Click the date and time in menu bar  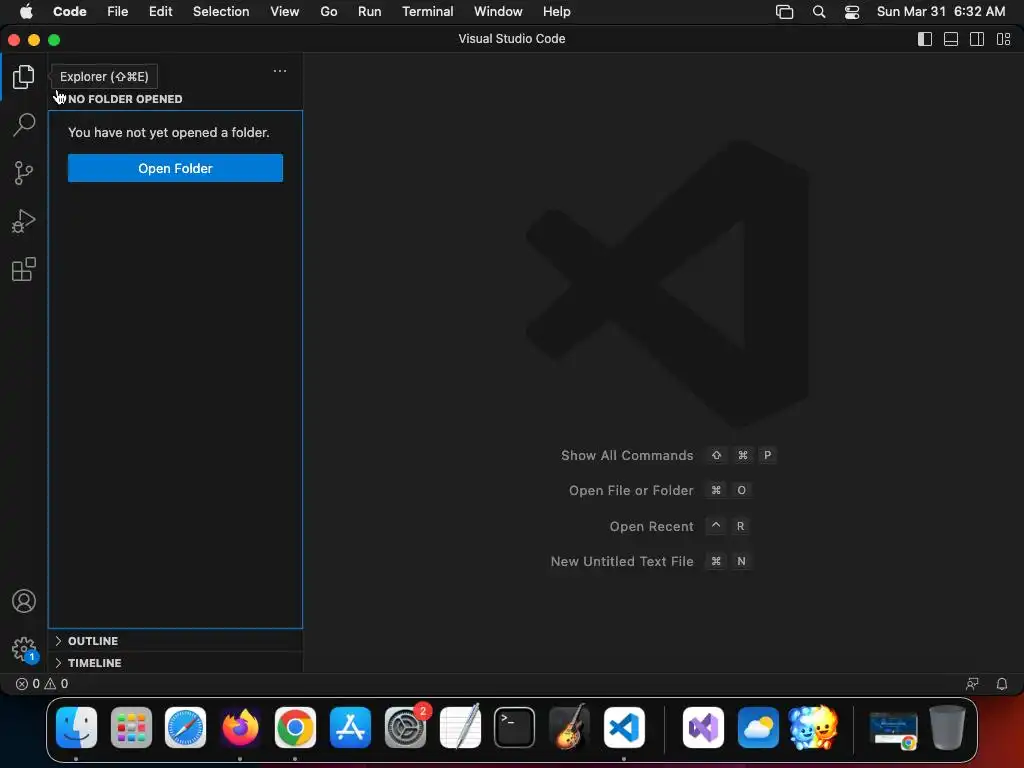940,12
